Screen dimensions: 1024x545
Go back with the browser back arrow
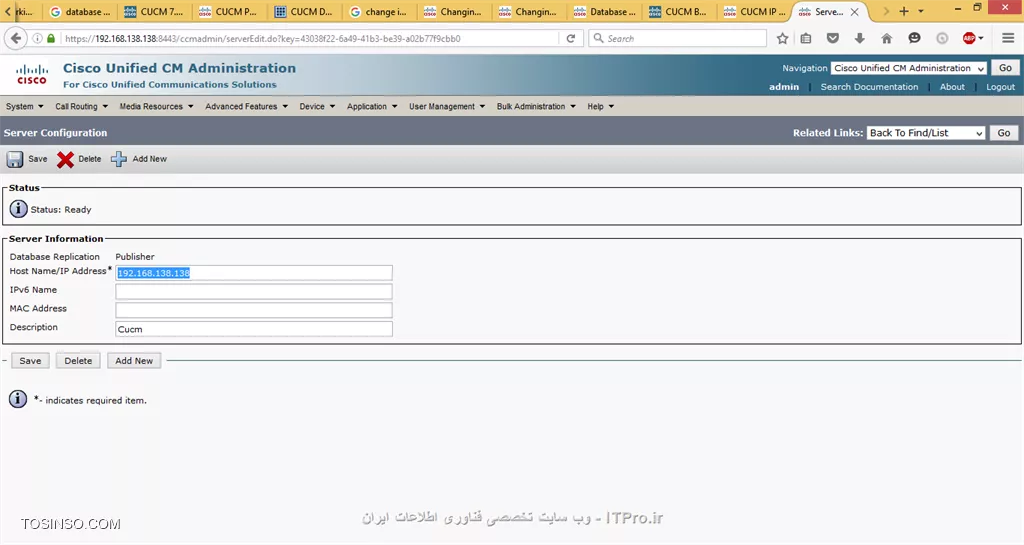(16, 39)
